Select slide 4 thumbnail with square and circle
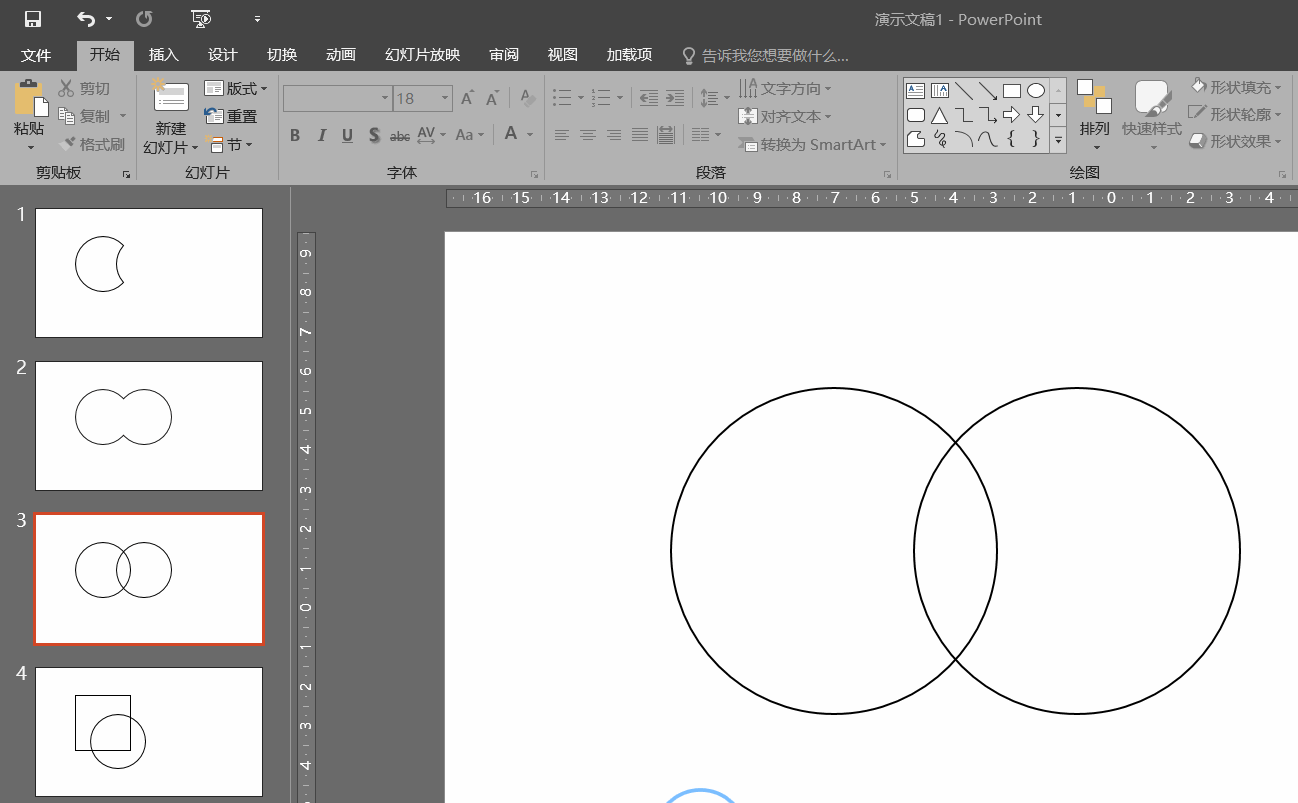1298x803 pixels. pos(149,732)
